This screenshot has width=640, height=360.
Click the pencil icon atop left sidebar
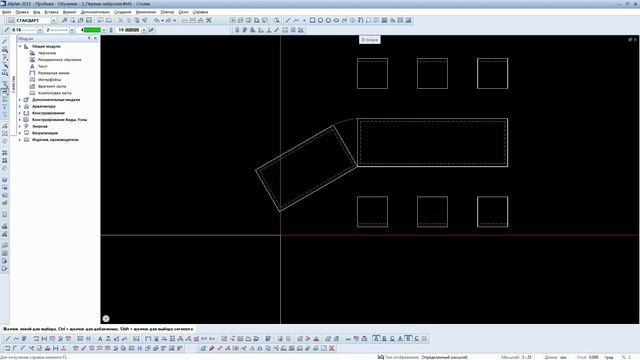(x=5, y=41)
